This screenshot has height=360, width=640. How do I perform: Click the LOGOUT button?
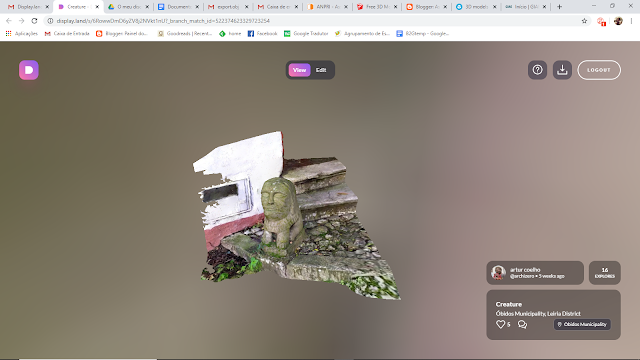coord(599,70)
